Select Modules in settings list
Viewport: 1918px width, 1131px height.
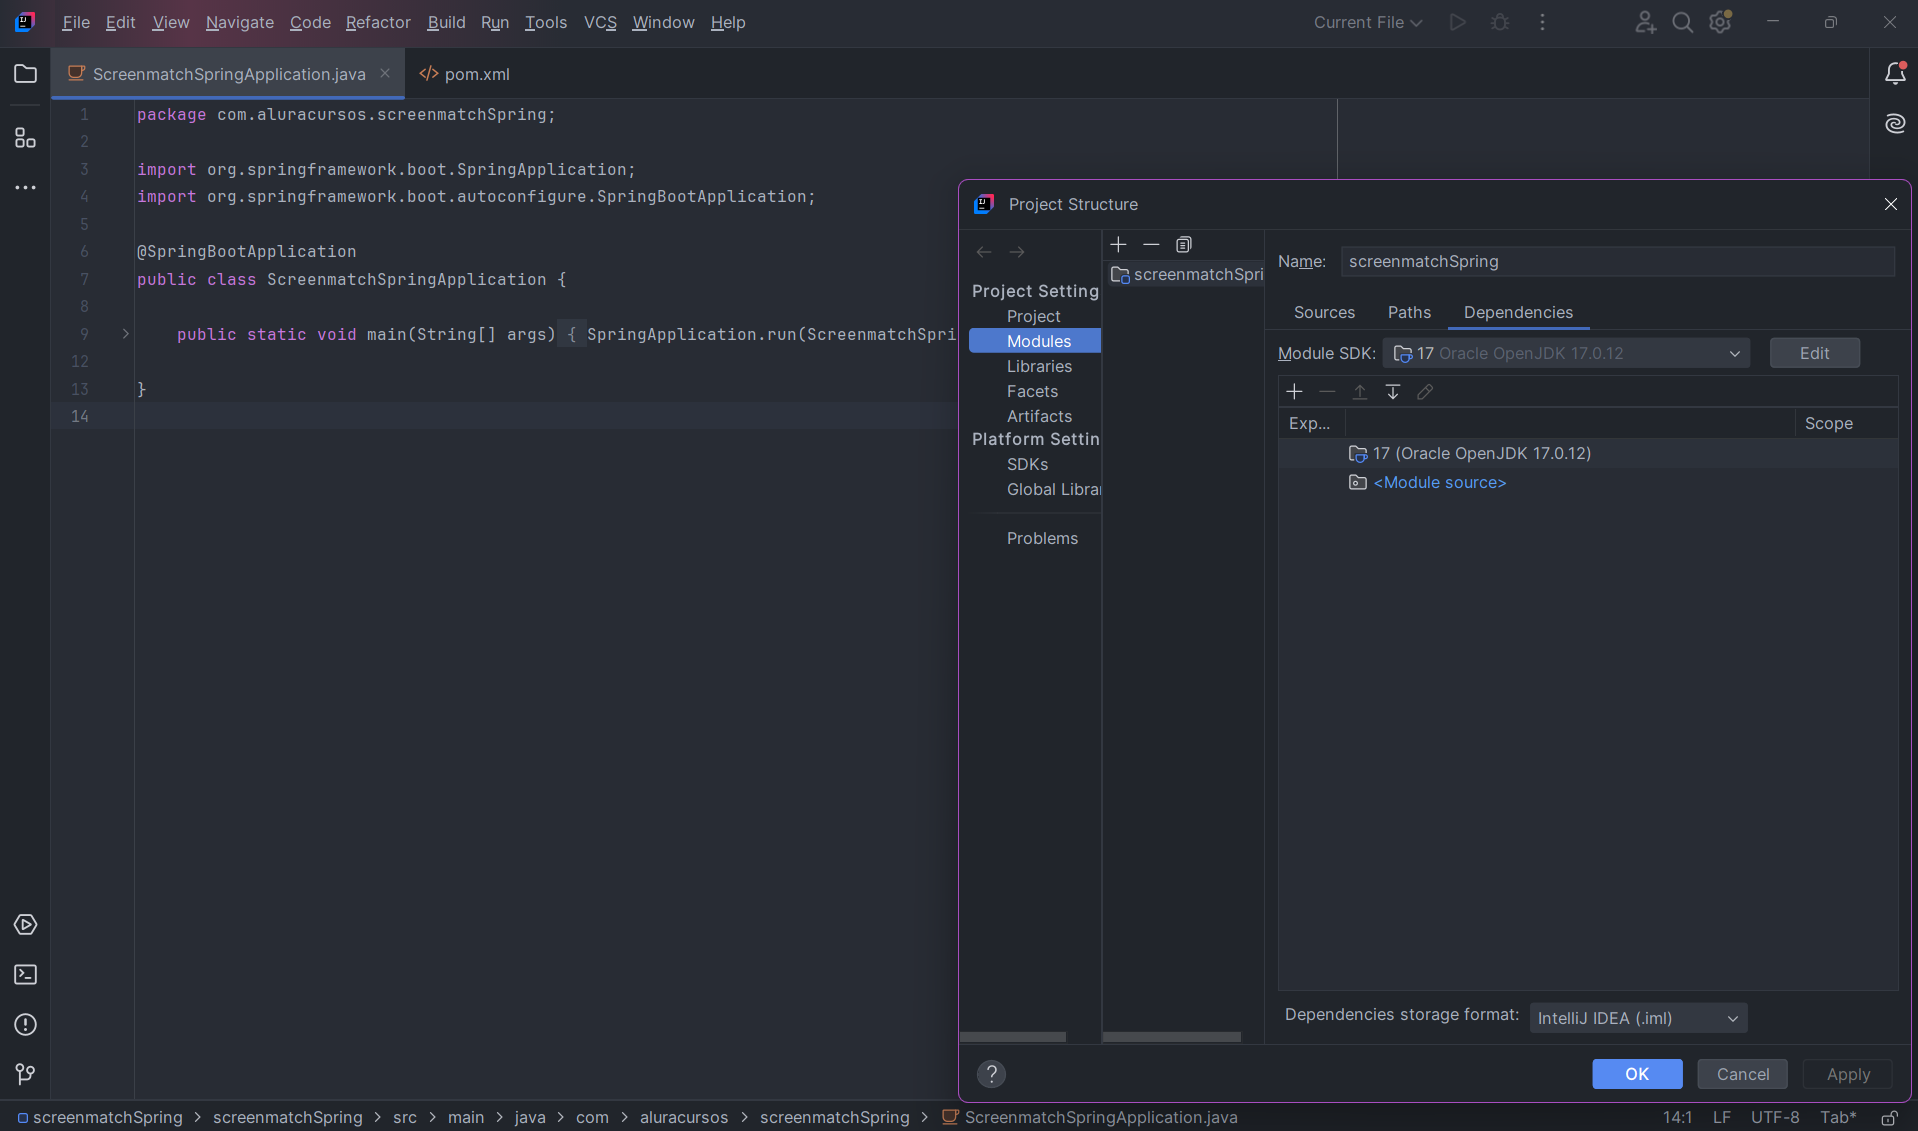pyautogui.click(x=1035, y=341)
